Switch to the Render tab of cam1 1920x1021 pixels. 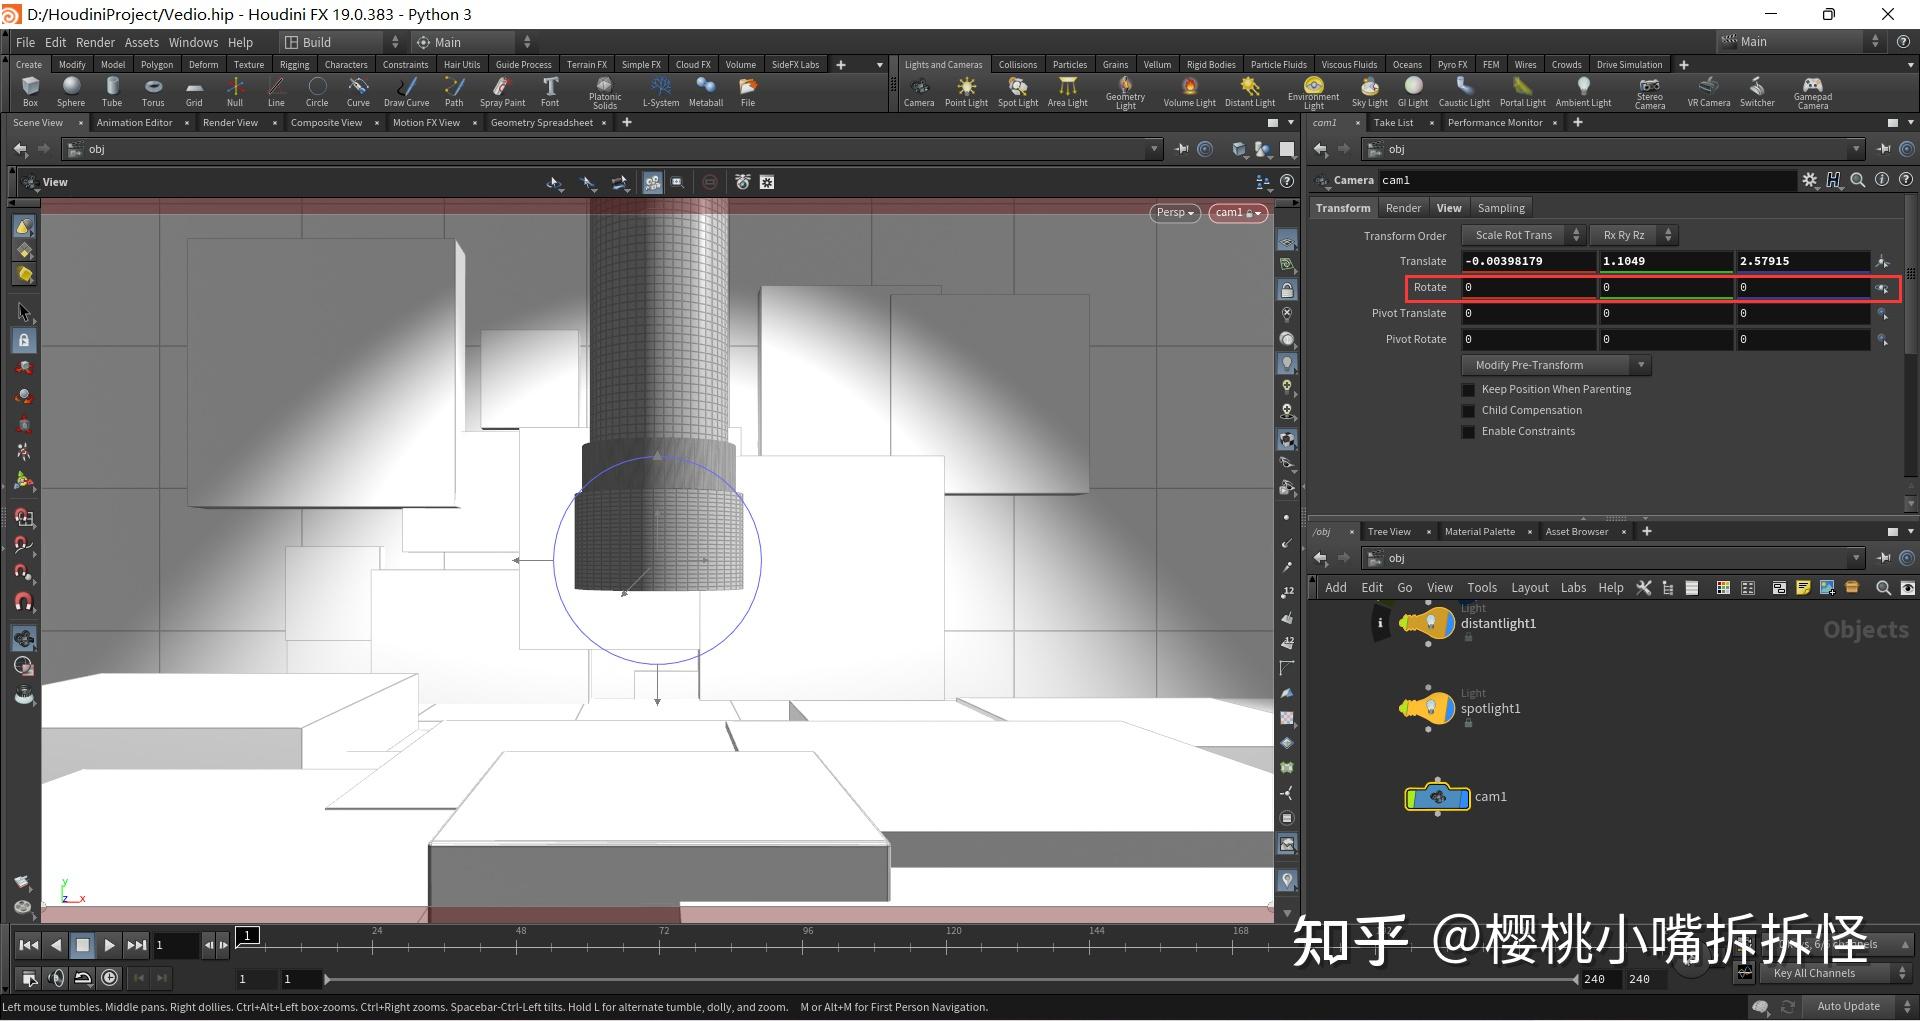[1402, 207]
